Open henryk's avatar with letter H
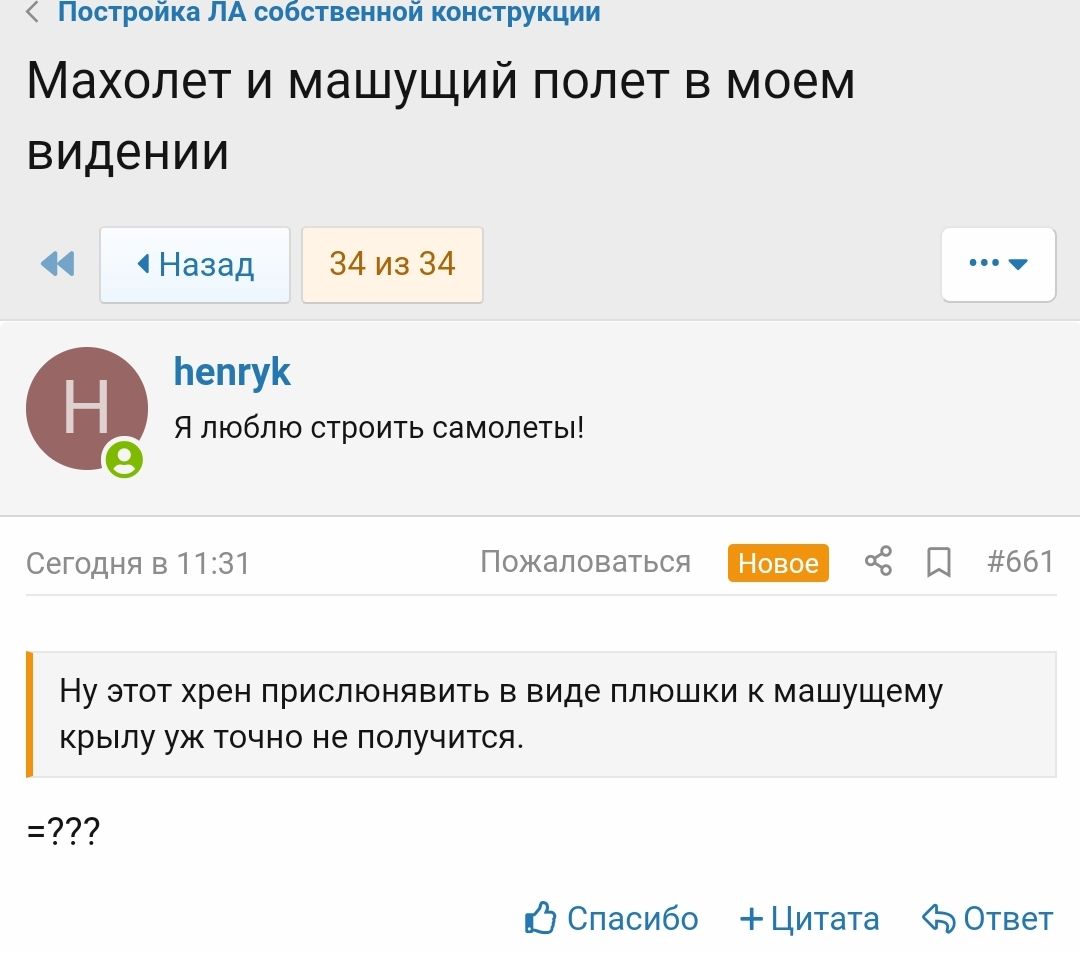The image size is (1080, 953). click(x=87, y=408)
